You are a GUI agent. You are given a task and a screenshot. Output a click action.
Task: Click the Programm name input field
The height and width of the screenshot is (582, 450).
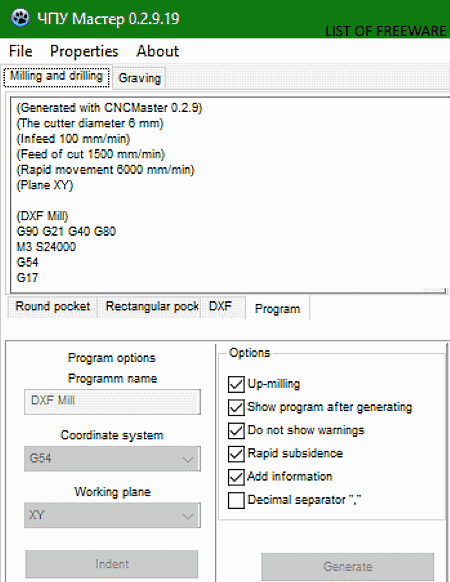point(112,402)
